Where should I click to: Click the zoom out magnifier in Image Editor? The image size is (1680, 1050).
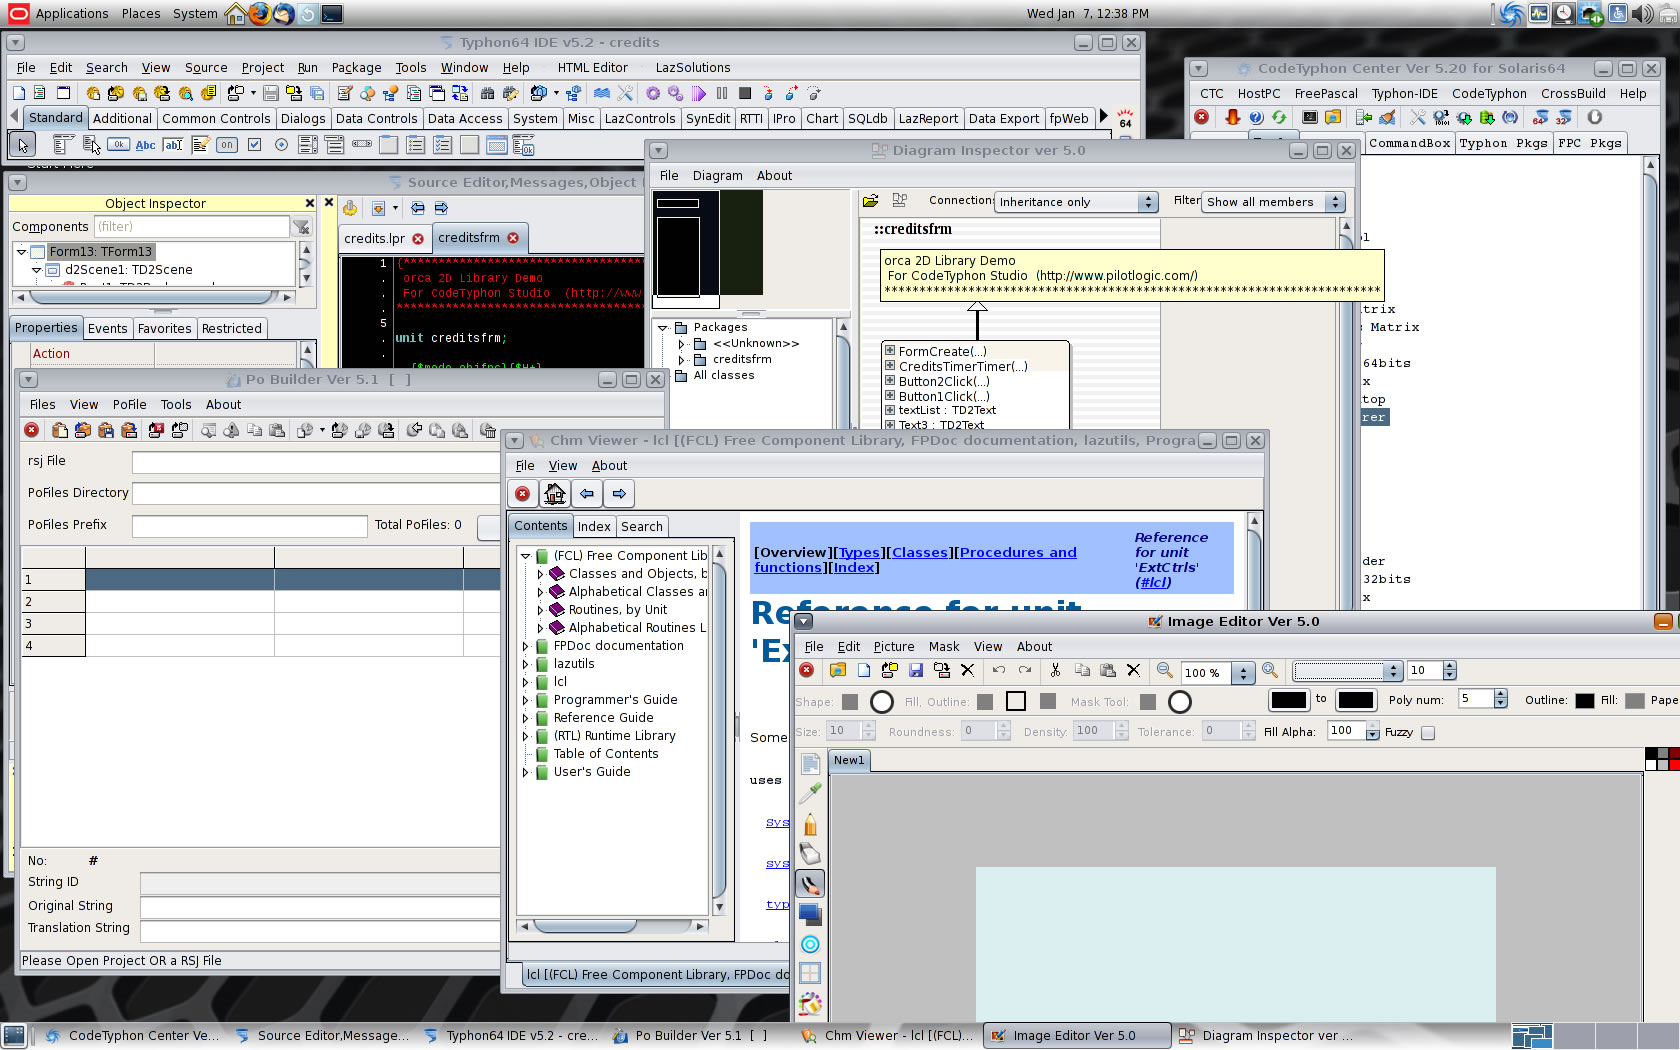[1164, 671]
